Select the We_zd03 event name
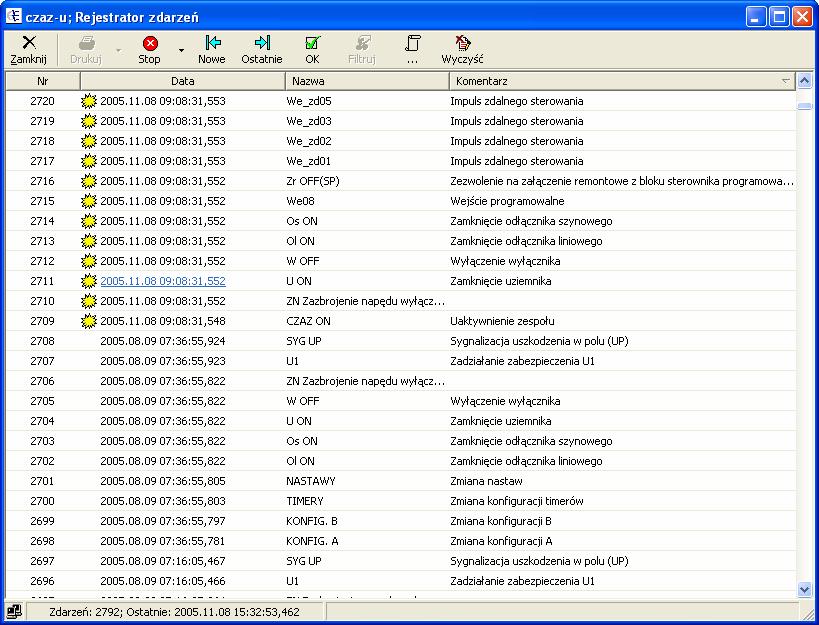This screenshot has width=819, height=625. 309,121
